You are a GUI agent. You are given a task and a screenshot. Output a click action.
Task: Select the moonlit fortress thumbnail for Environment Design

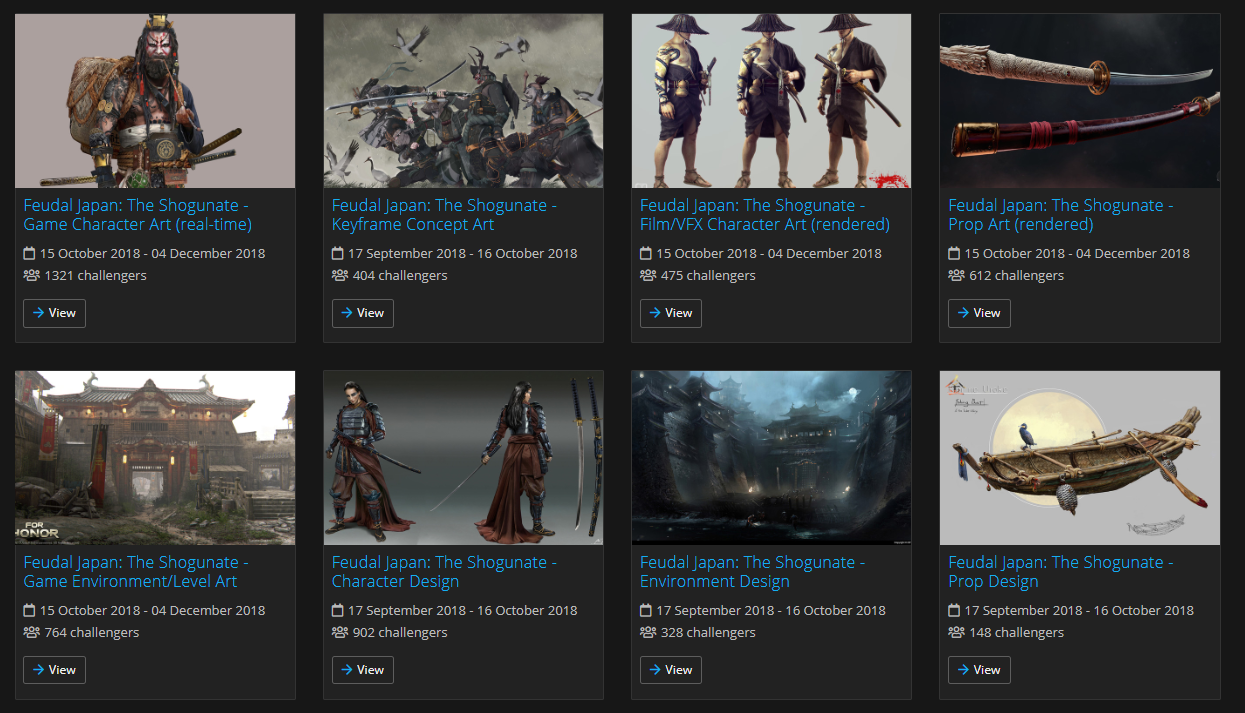pos(771,458)
